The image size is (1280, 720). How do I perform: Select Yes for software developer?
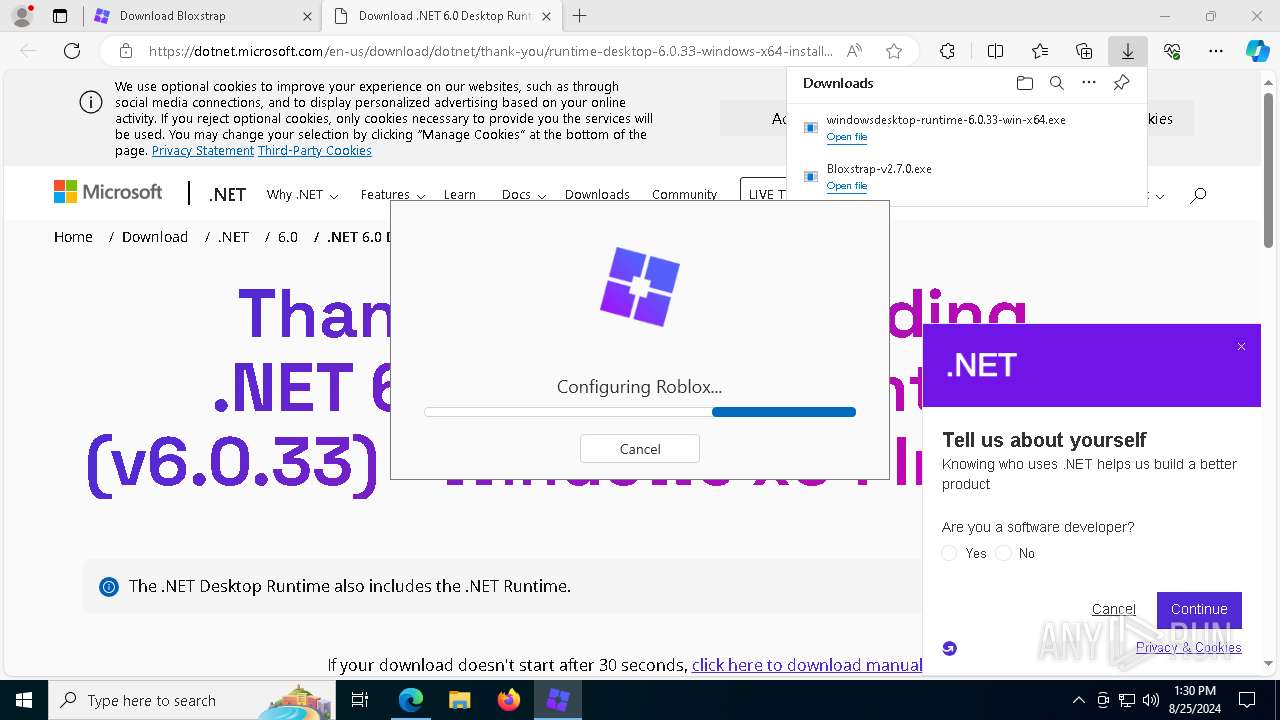tap(950, 553)
